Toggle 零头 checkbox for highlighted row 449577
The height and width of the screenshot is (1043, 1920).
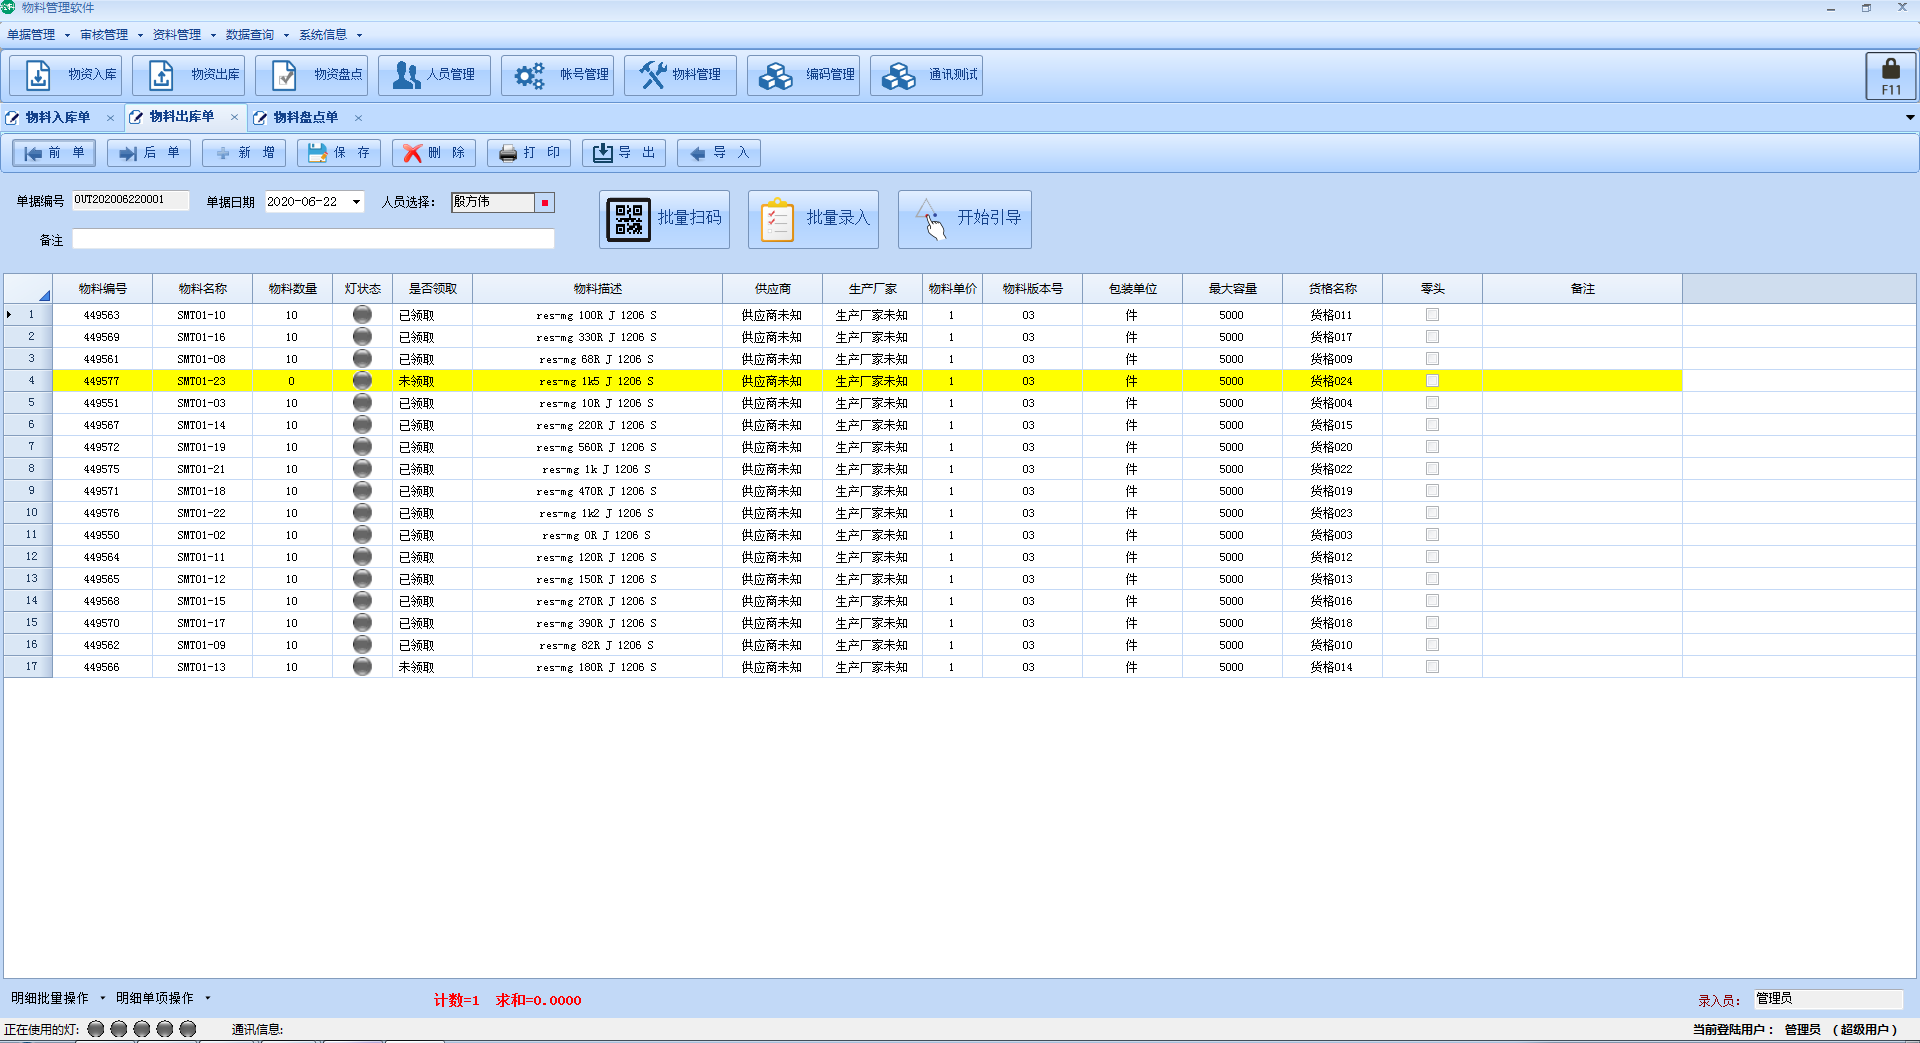click(x=1432, y=381)
